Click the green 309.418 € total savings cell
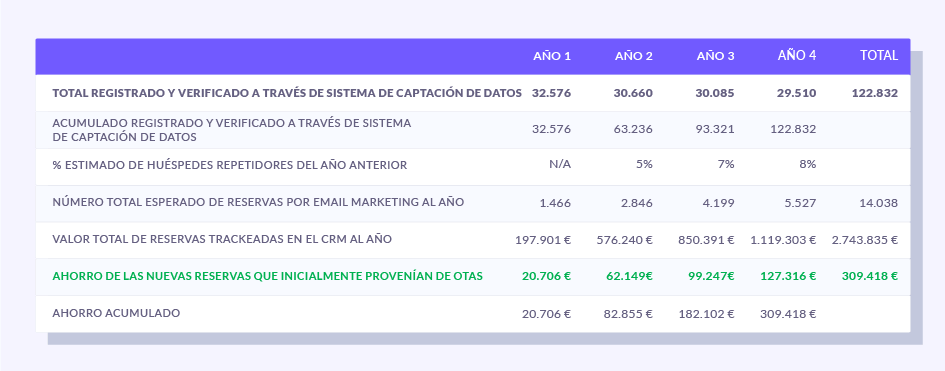The image size is (945, 371). tap(870, 276)
